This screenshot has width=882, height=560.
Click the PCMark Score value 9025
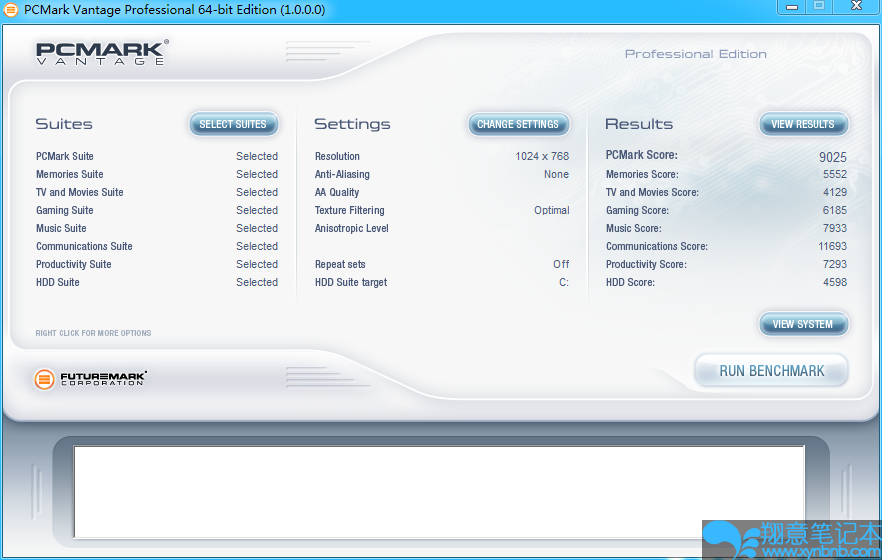click(x=832, y=157)
